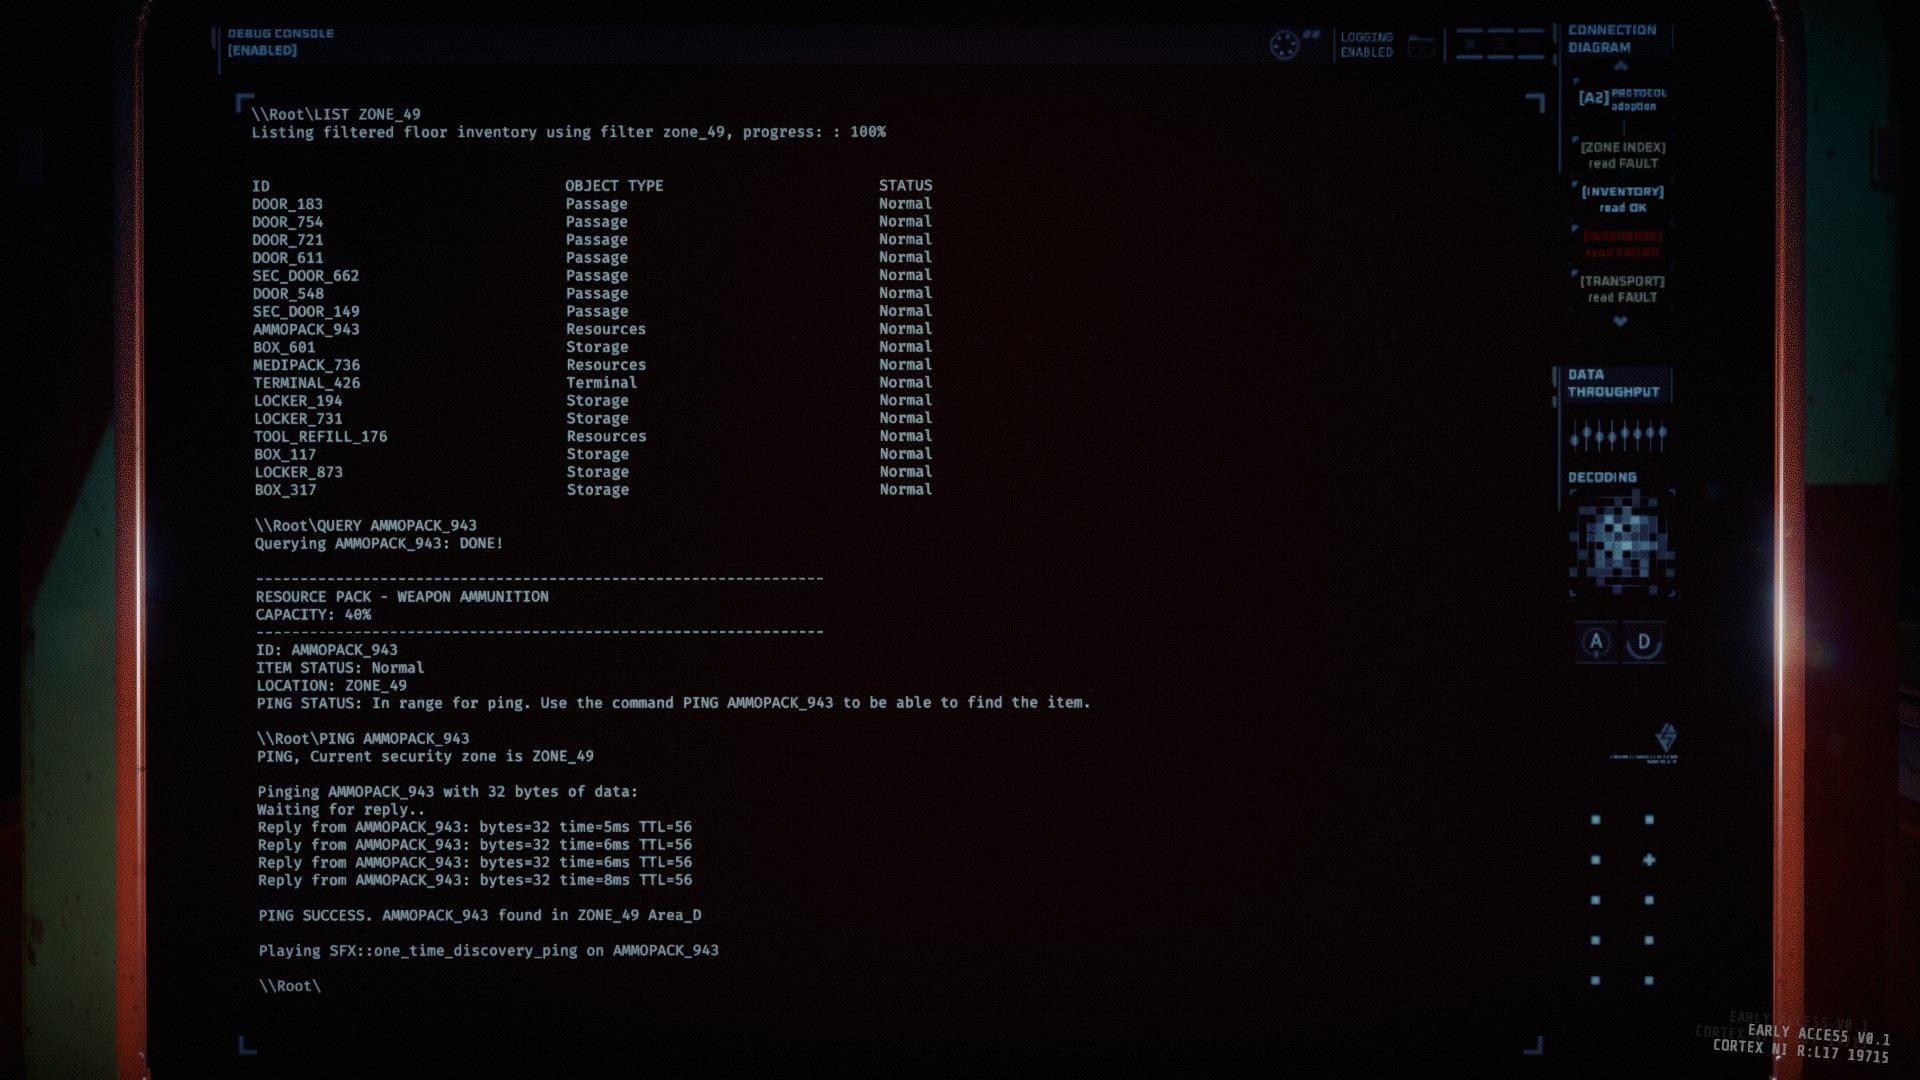
Task: Click the Normal status for BOX_317
Action: click(905, 489)
